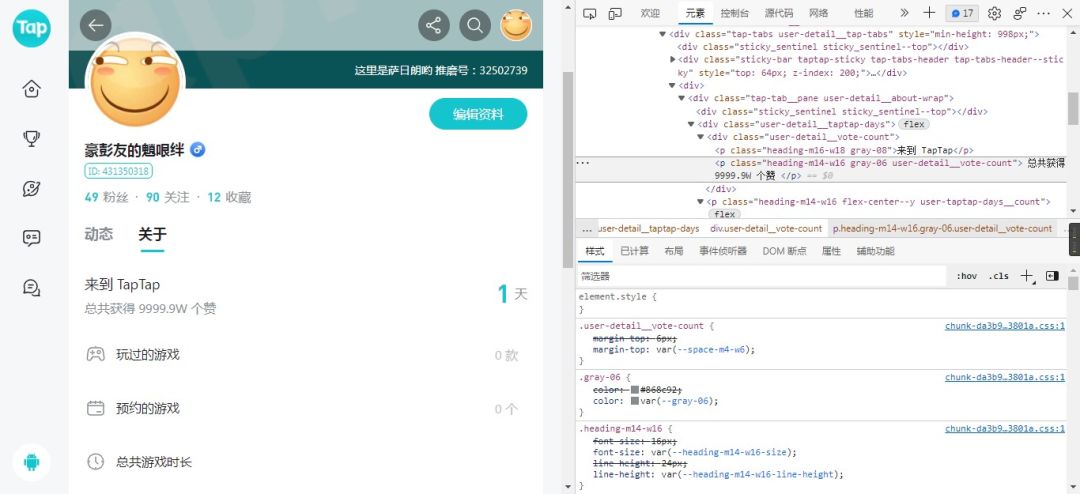Switch to the 控制台 tab
The height and width of the screenshot is (494, 1080).
click(x=734, y=13)
